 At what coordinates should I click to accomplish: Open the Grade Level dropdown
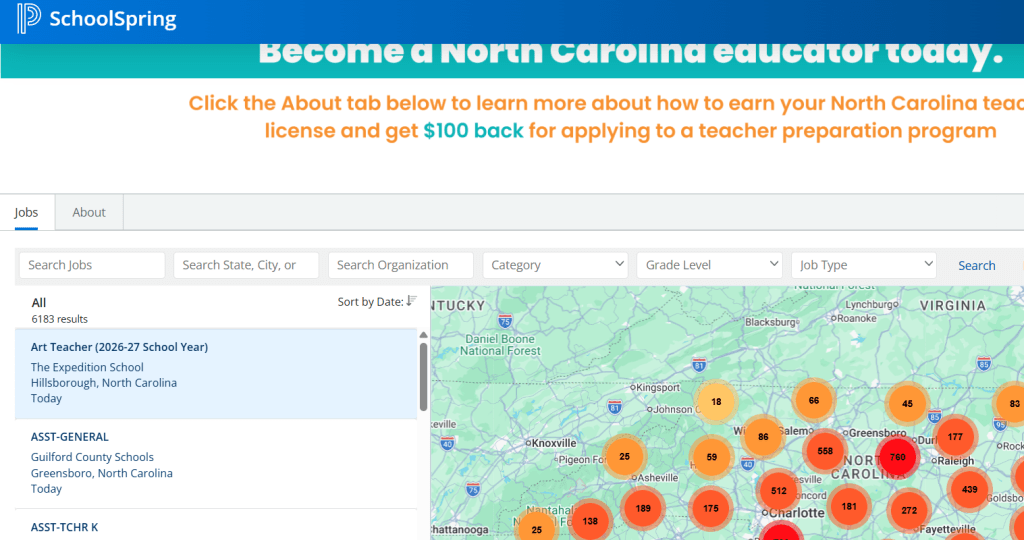pos(711,265)
